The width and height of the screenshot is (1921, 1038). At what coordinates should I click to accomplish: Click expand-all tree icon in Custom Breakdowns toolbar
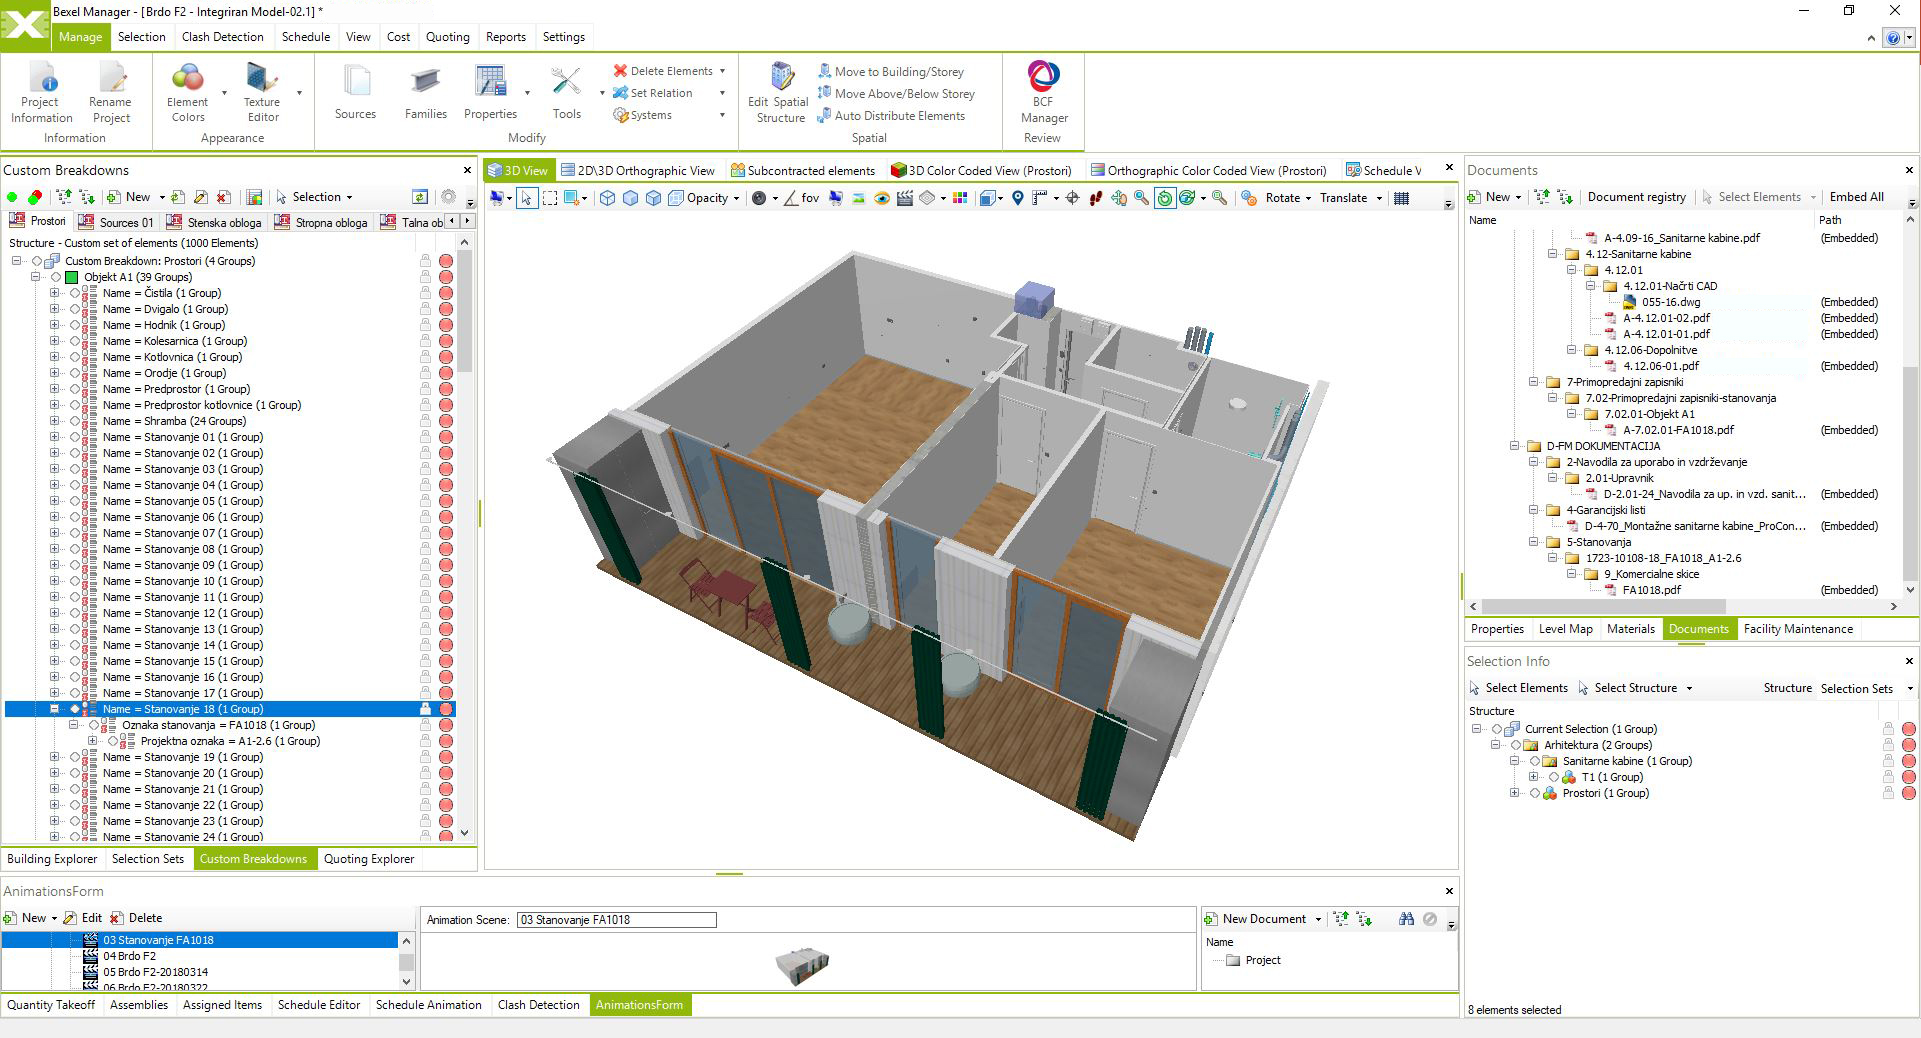87,197
